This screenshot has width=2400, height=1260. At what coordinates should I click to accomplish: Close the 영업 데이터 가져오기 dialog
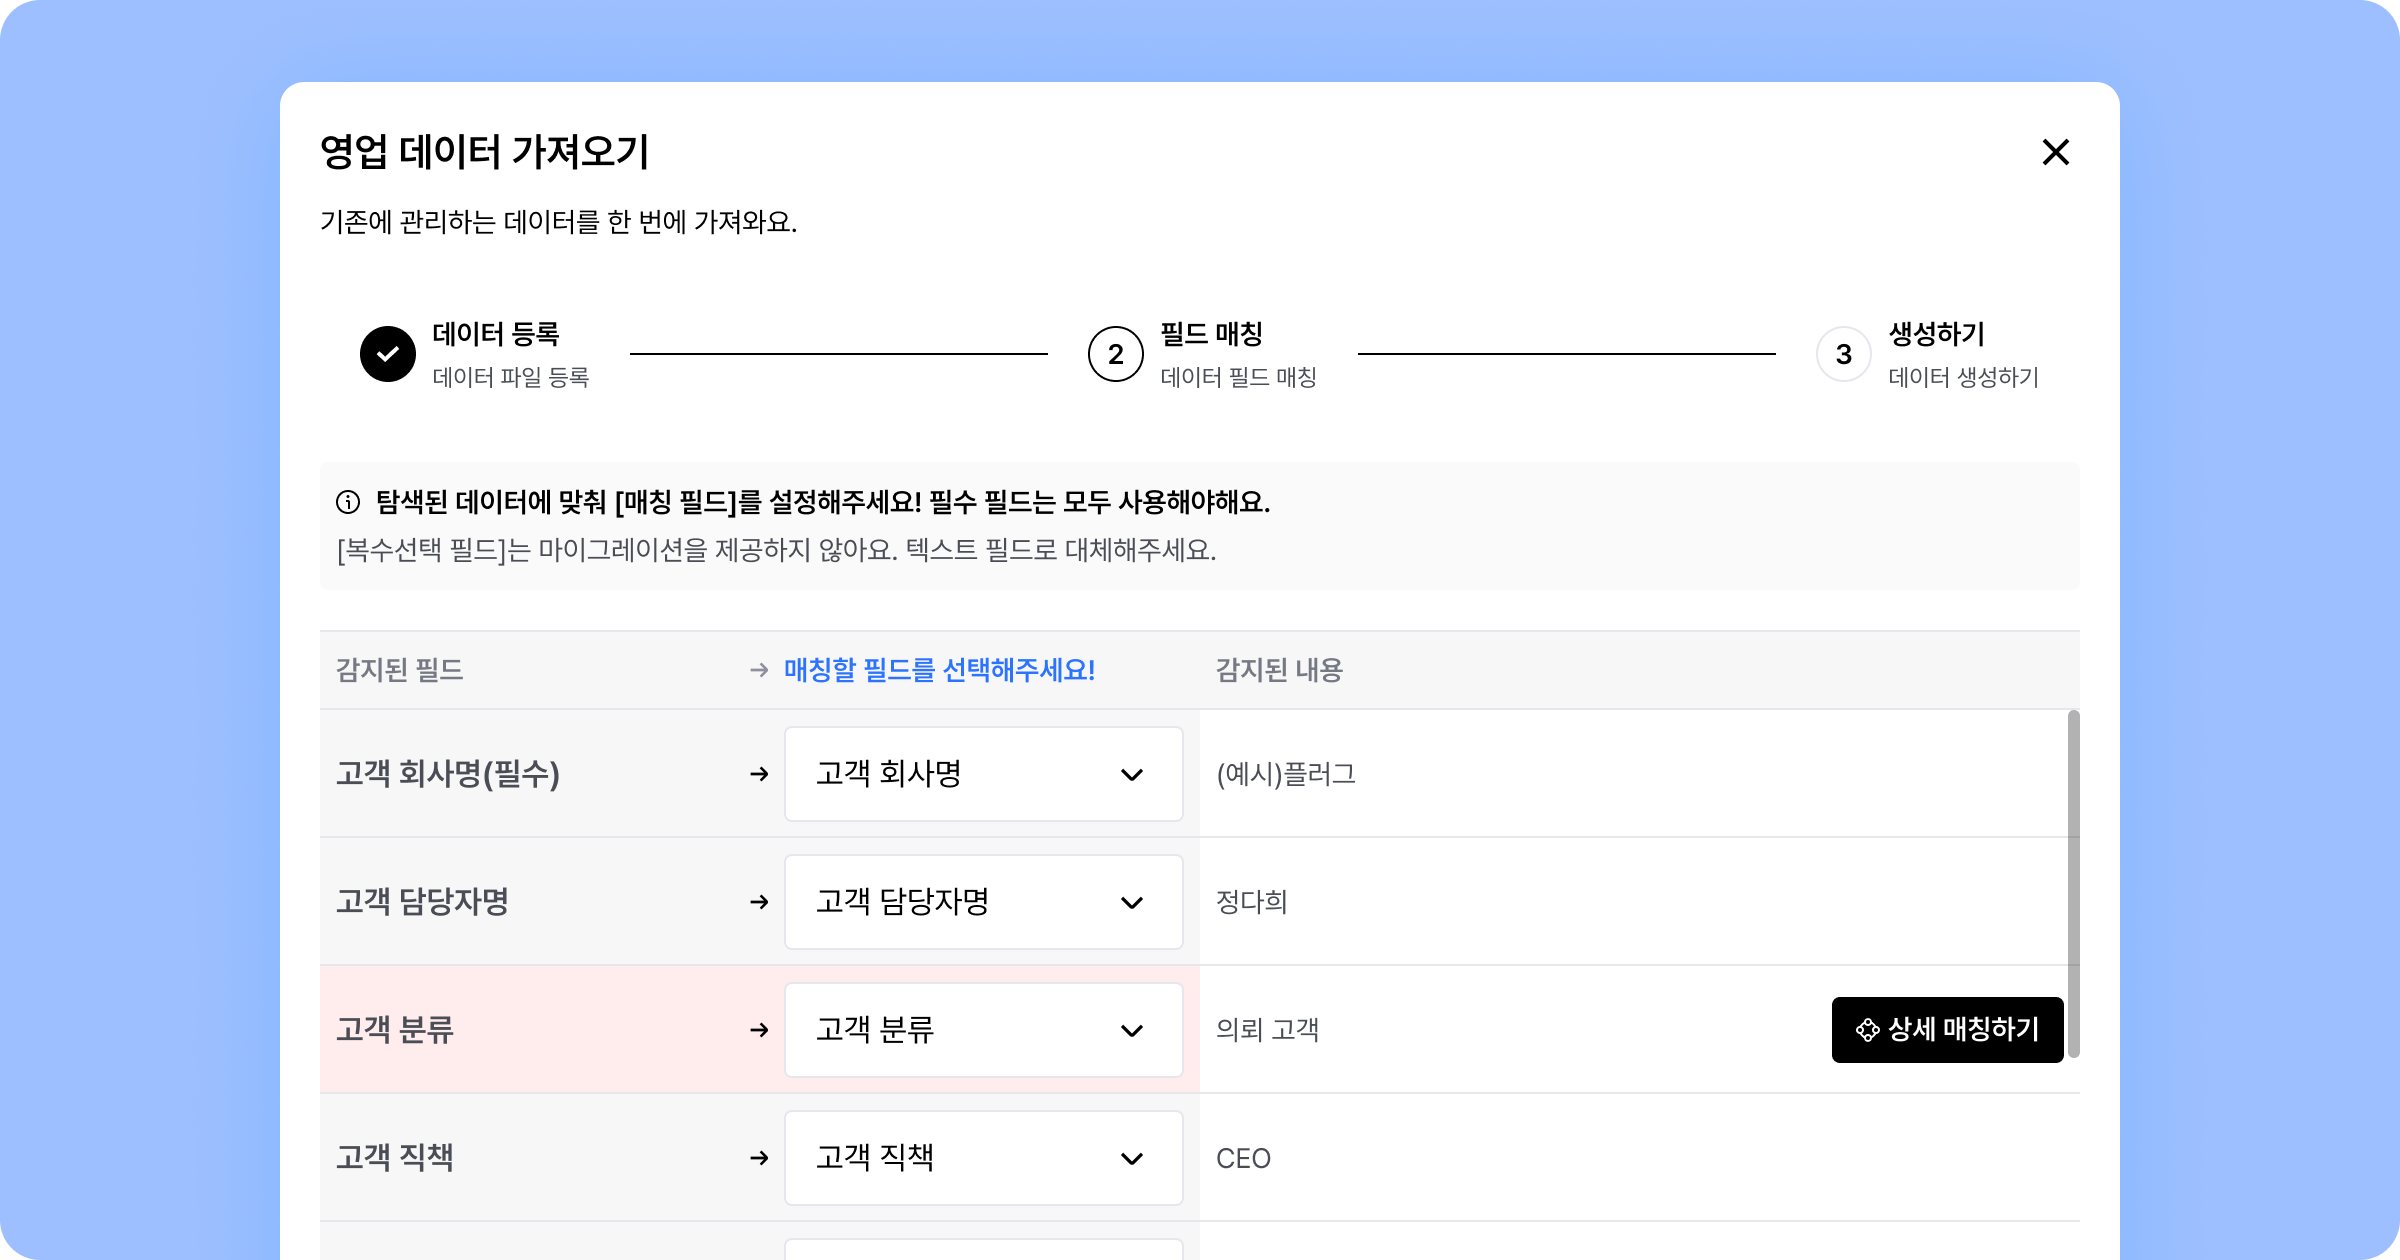(x=2055, y=152)
